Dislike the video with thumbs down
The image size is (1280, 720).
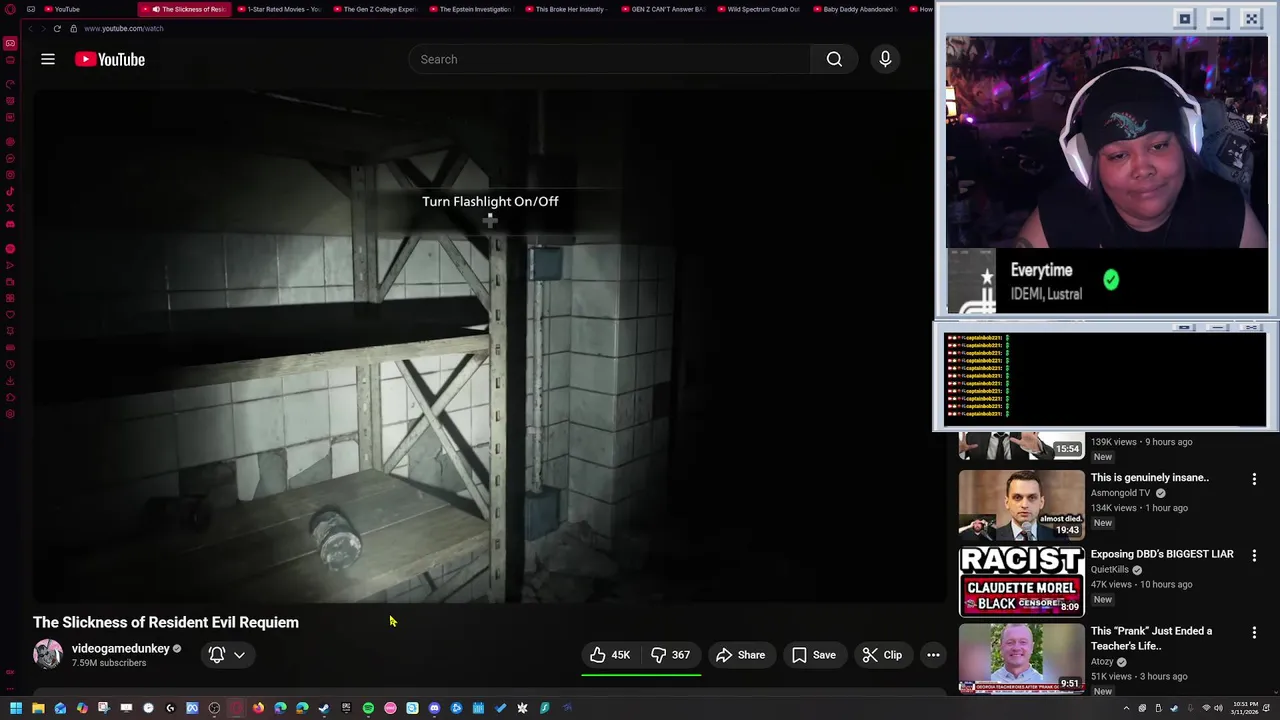click(x=671, y=655)
